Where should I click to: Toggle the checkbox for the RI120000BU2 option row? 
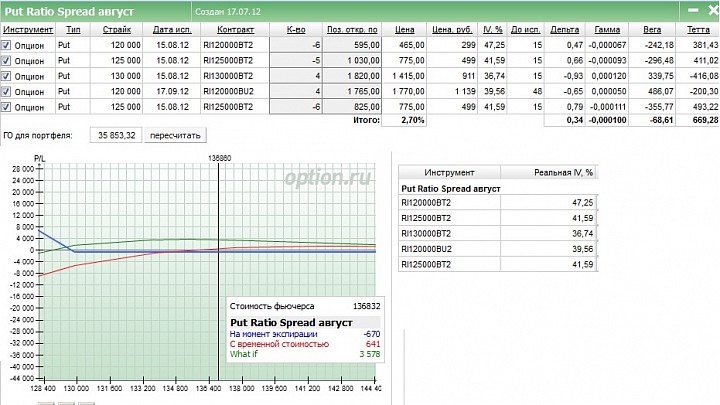pyautogui.click(x=6, y=91)
